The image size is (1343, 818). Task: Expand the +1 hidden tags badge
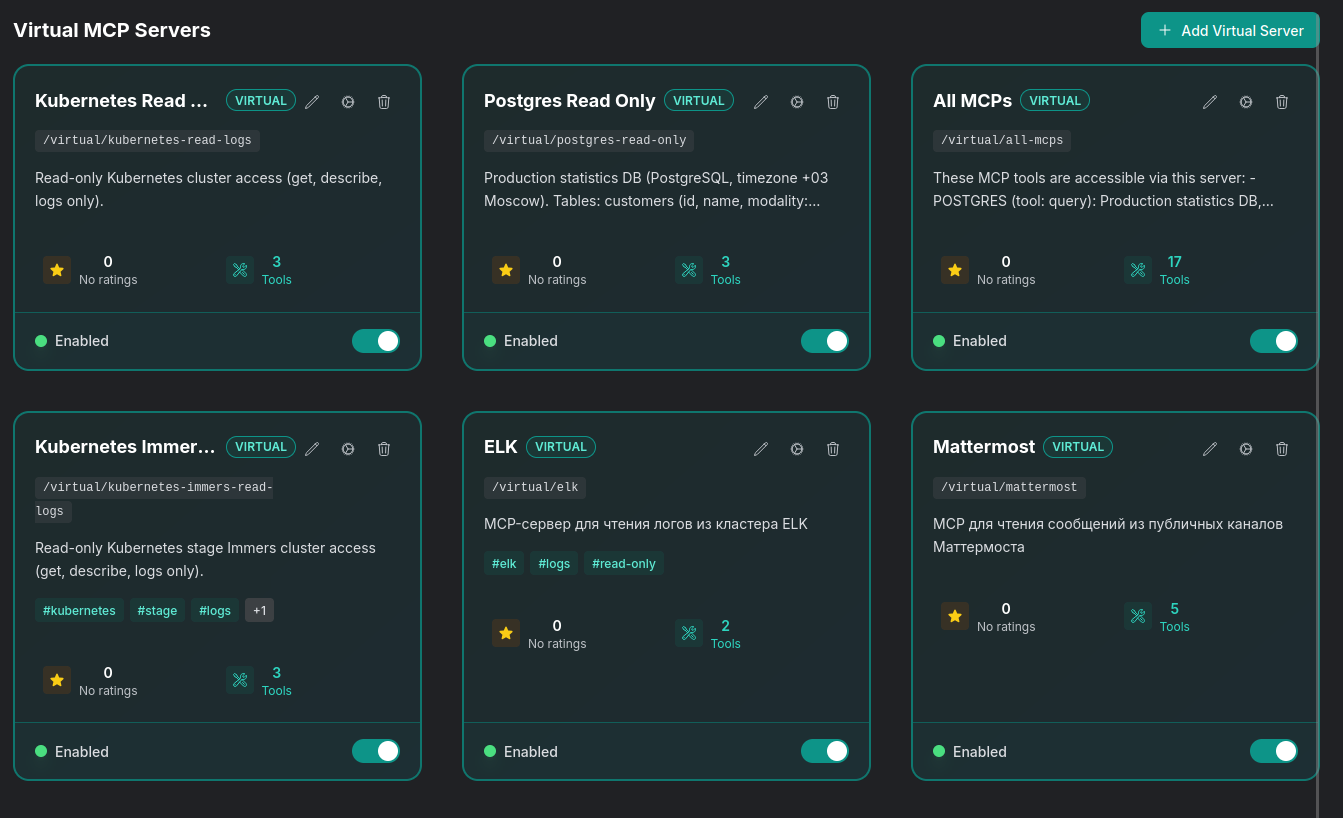[259, 610]
